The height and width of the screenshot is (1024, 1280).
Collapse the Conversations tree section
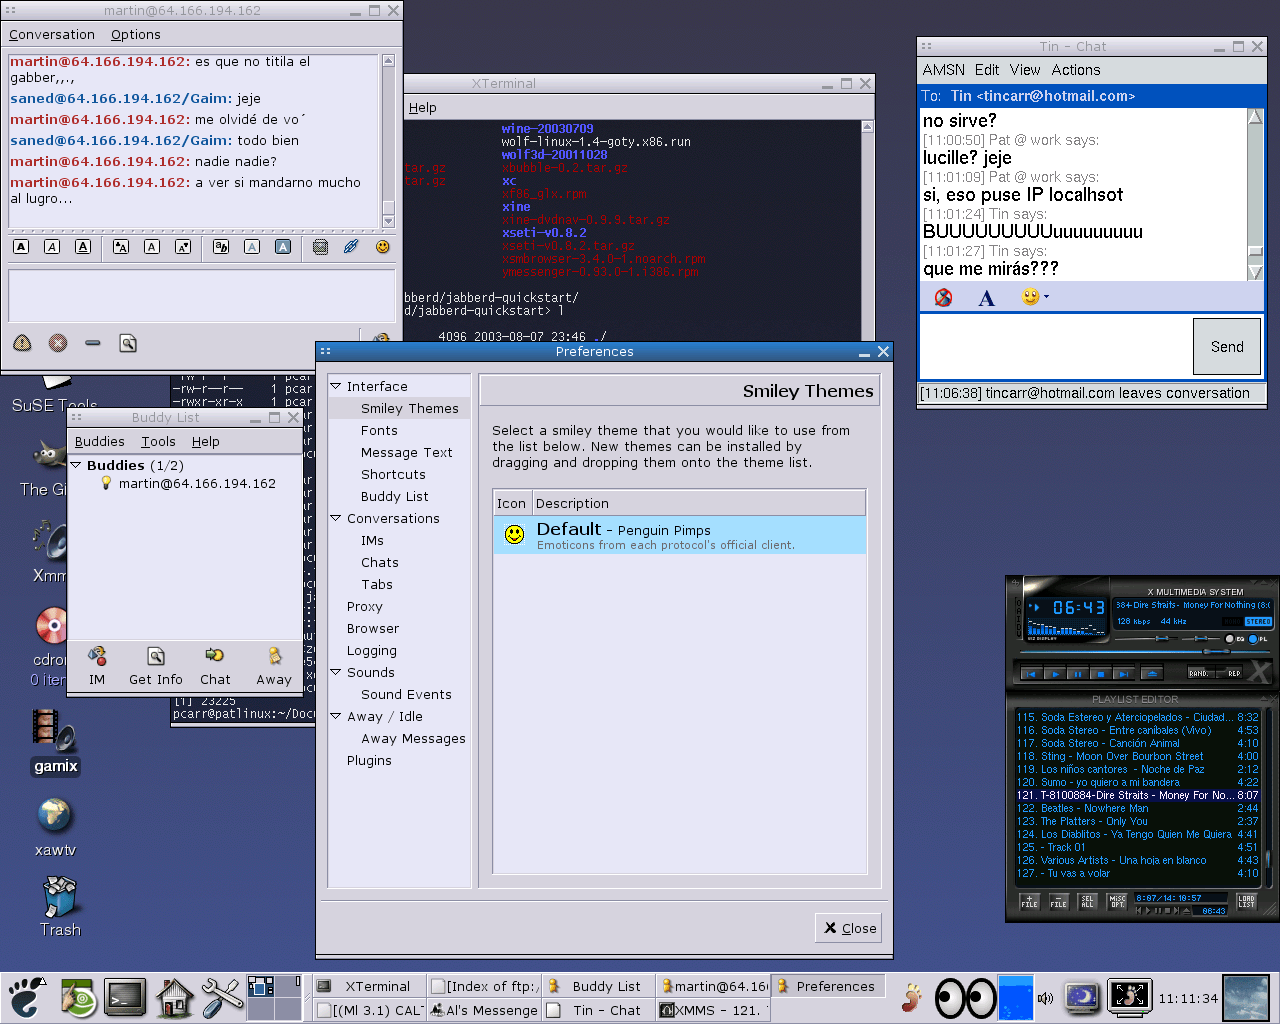336,518
